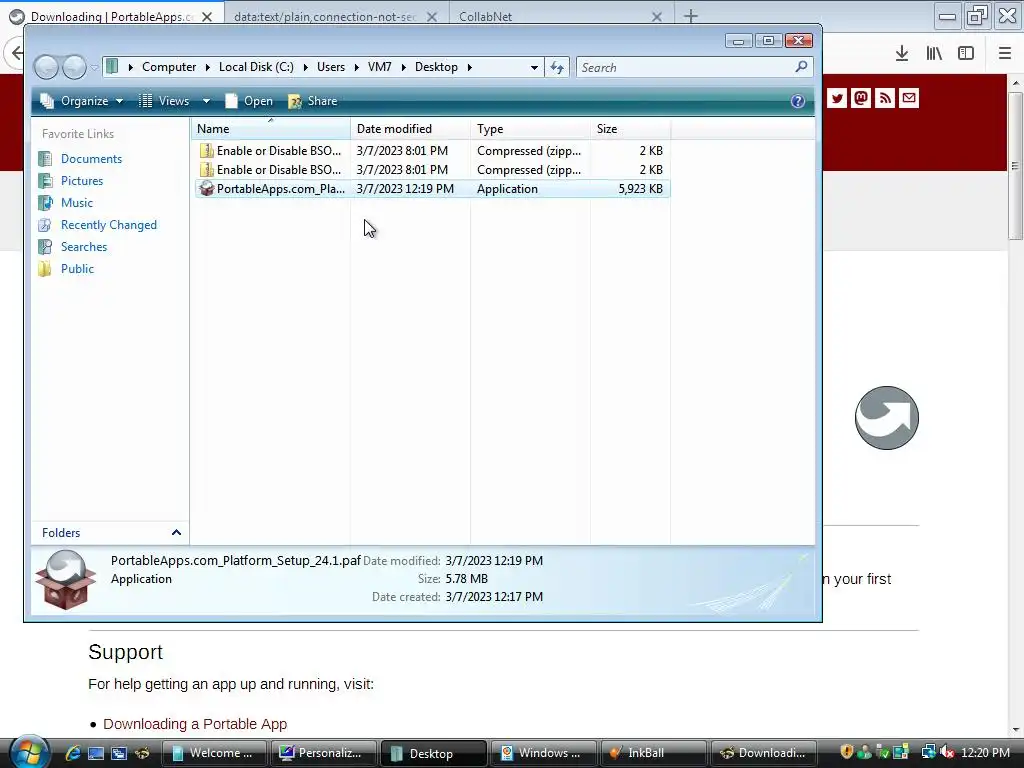Open Personaliz... taskbar button
The image size is (1024, 768).
coord(323,753)
